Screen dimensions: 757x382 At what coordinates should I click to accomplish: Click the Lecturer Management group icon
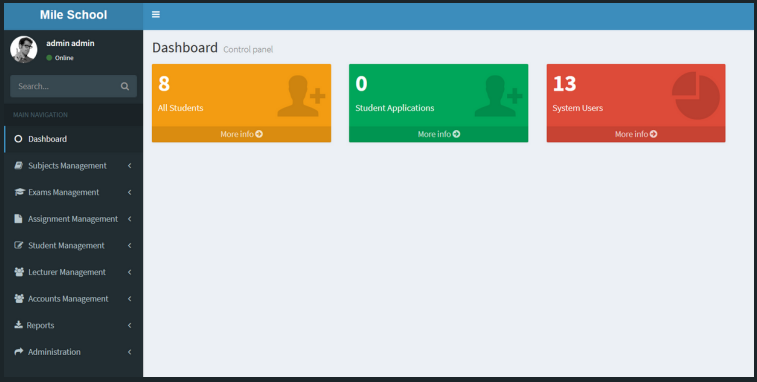point(19,272)
